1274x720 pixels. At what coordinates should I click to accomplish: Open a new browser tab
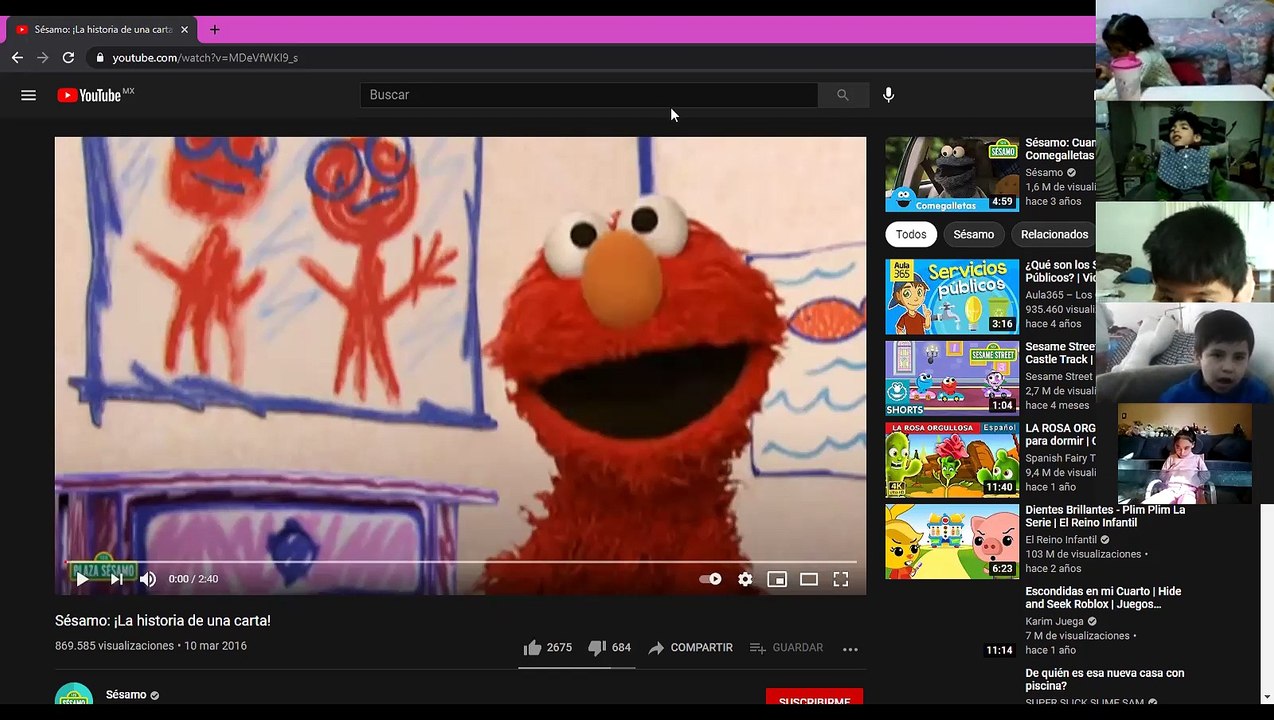tap(214, 30)
